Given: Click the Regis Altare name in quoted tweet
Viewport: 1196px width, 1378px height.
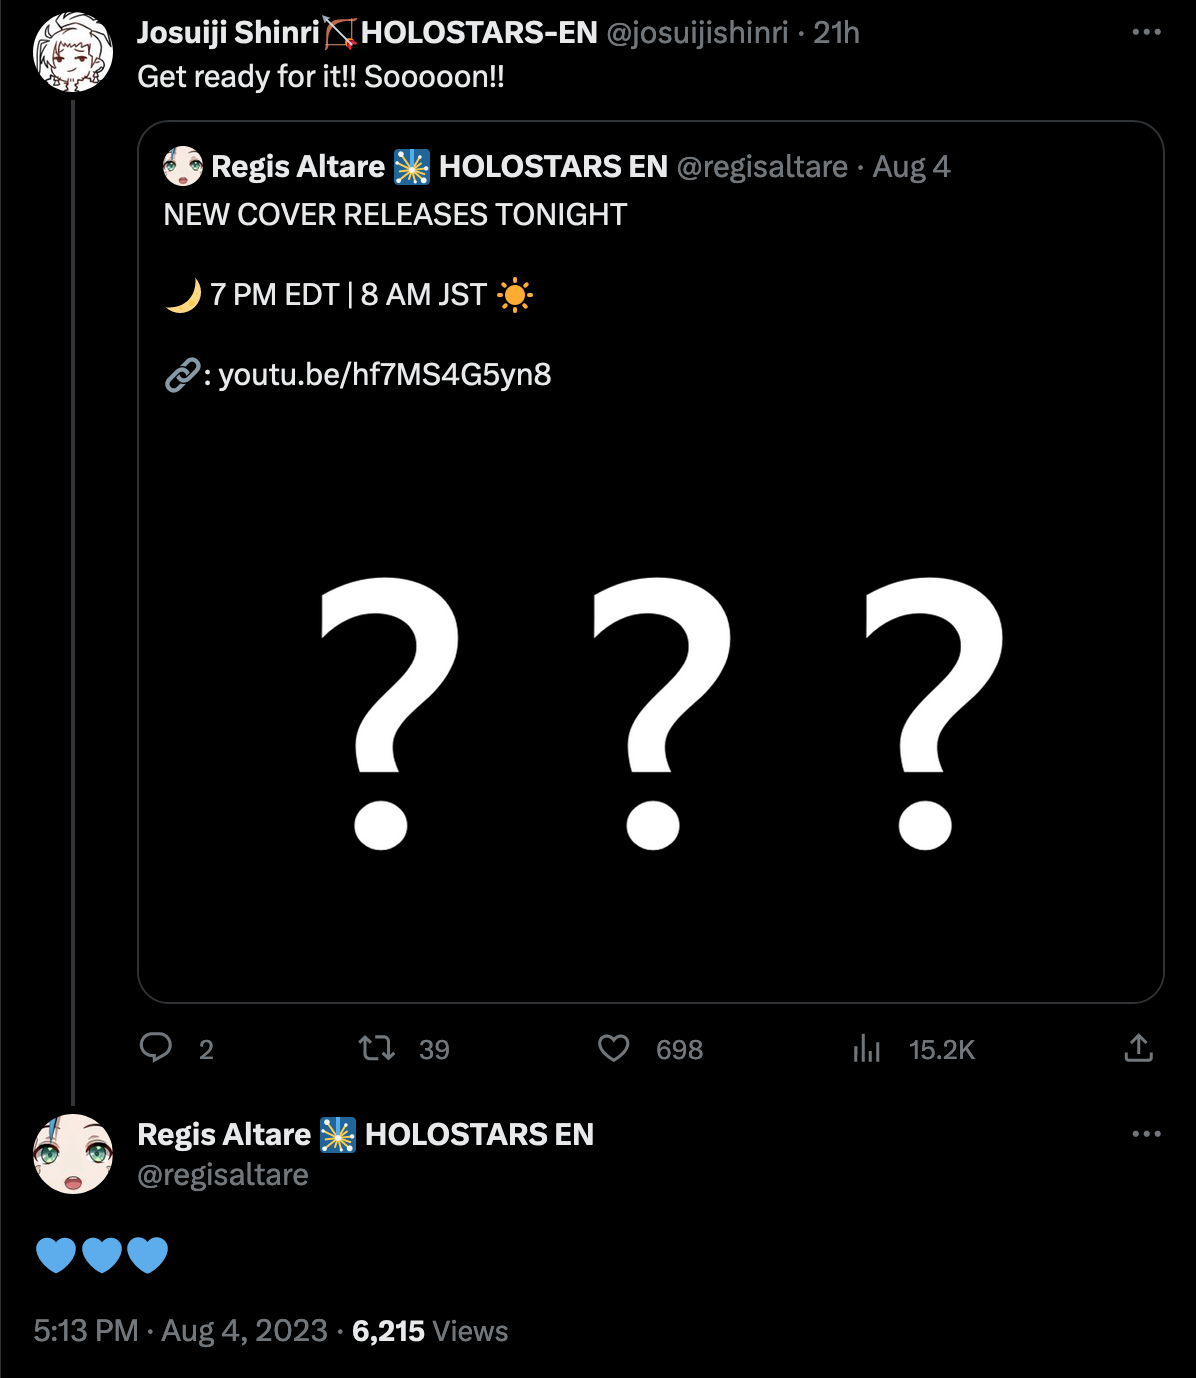Looking at the screenshot, I should click(298, 166).
